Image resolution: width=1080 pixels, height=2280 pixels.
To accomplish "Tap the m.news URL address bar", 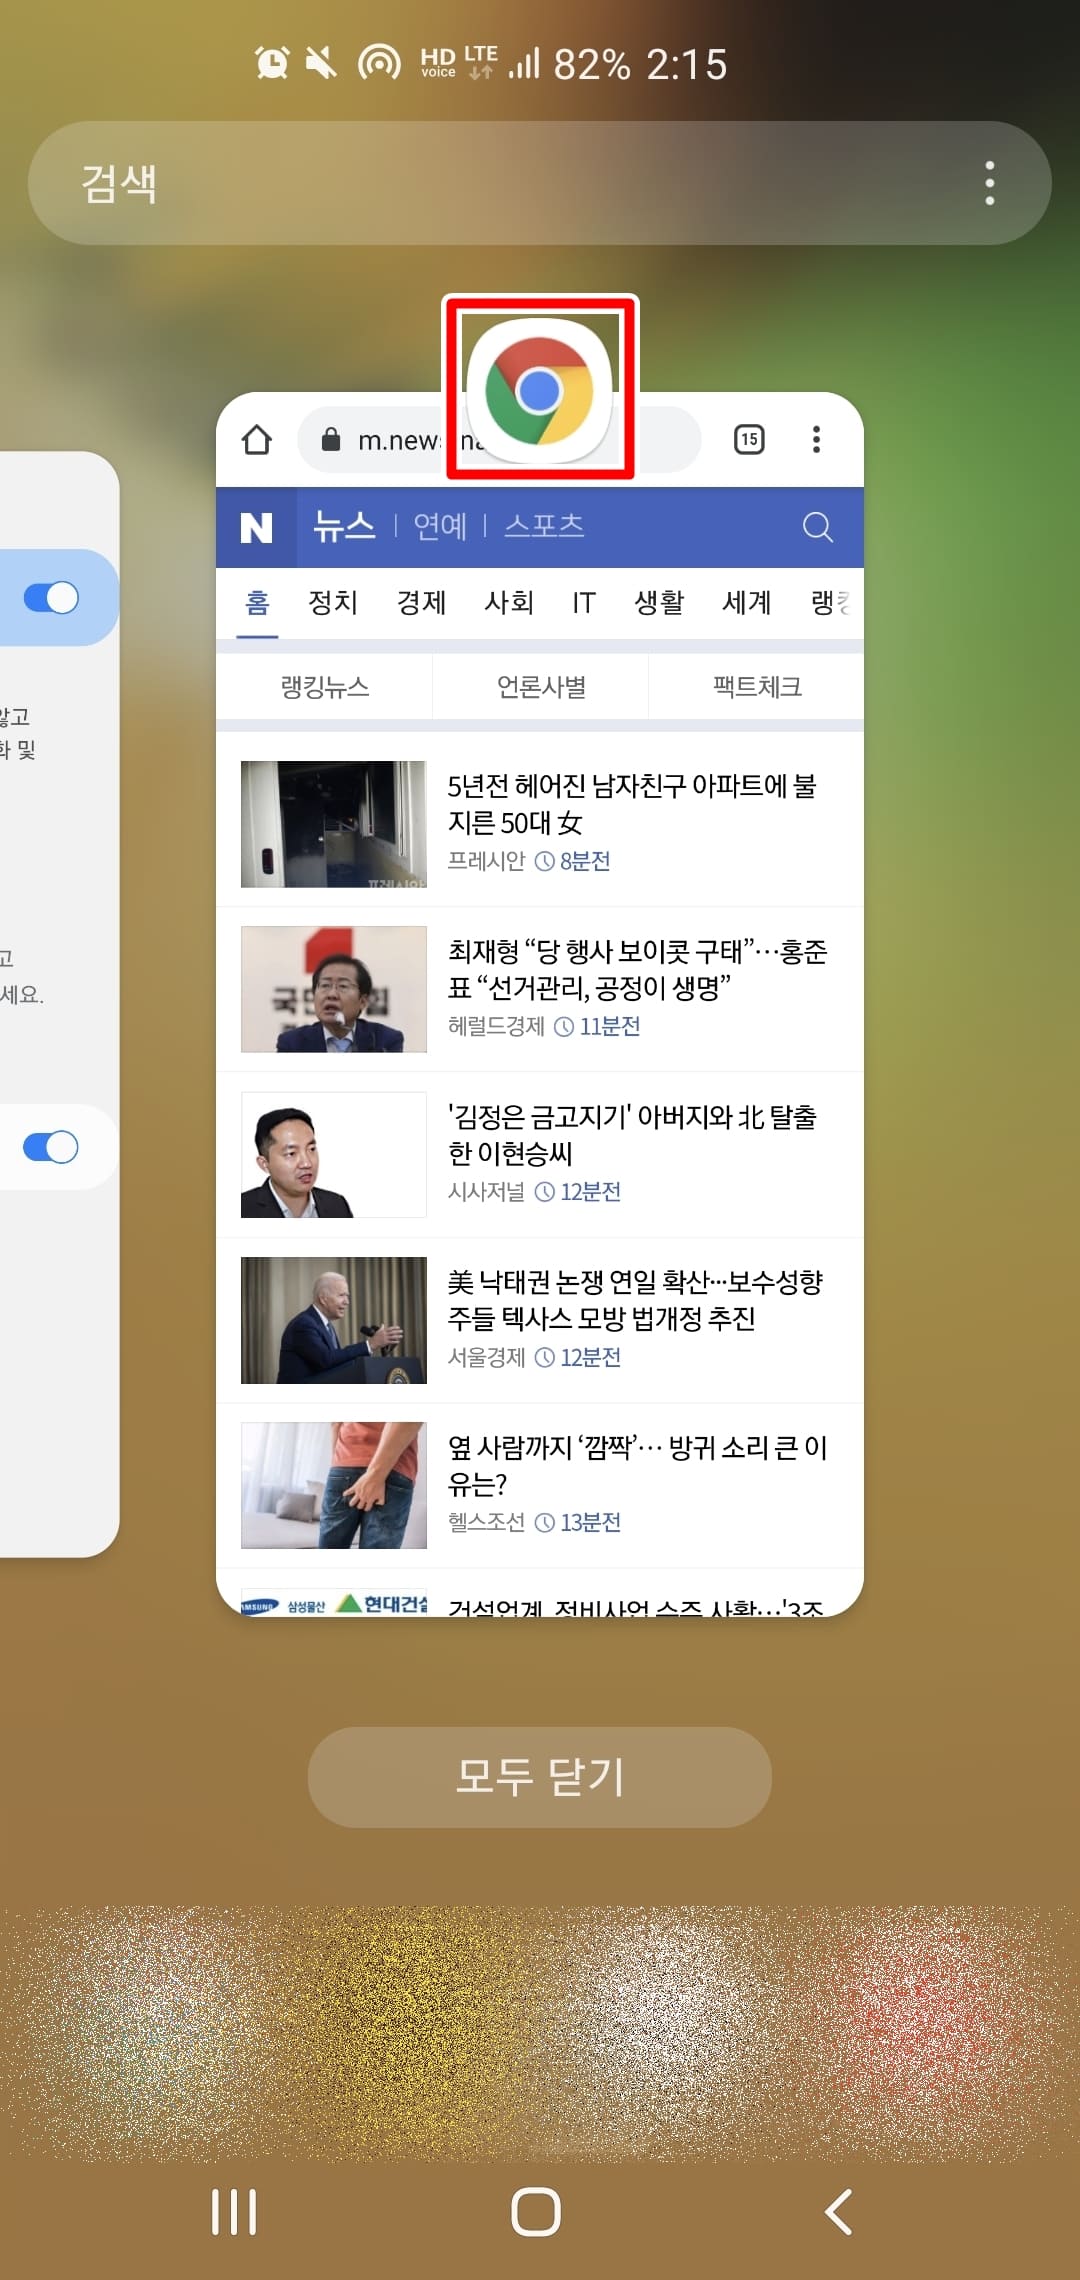I will pos(499,439).
